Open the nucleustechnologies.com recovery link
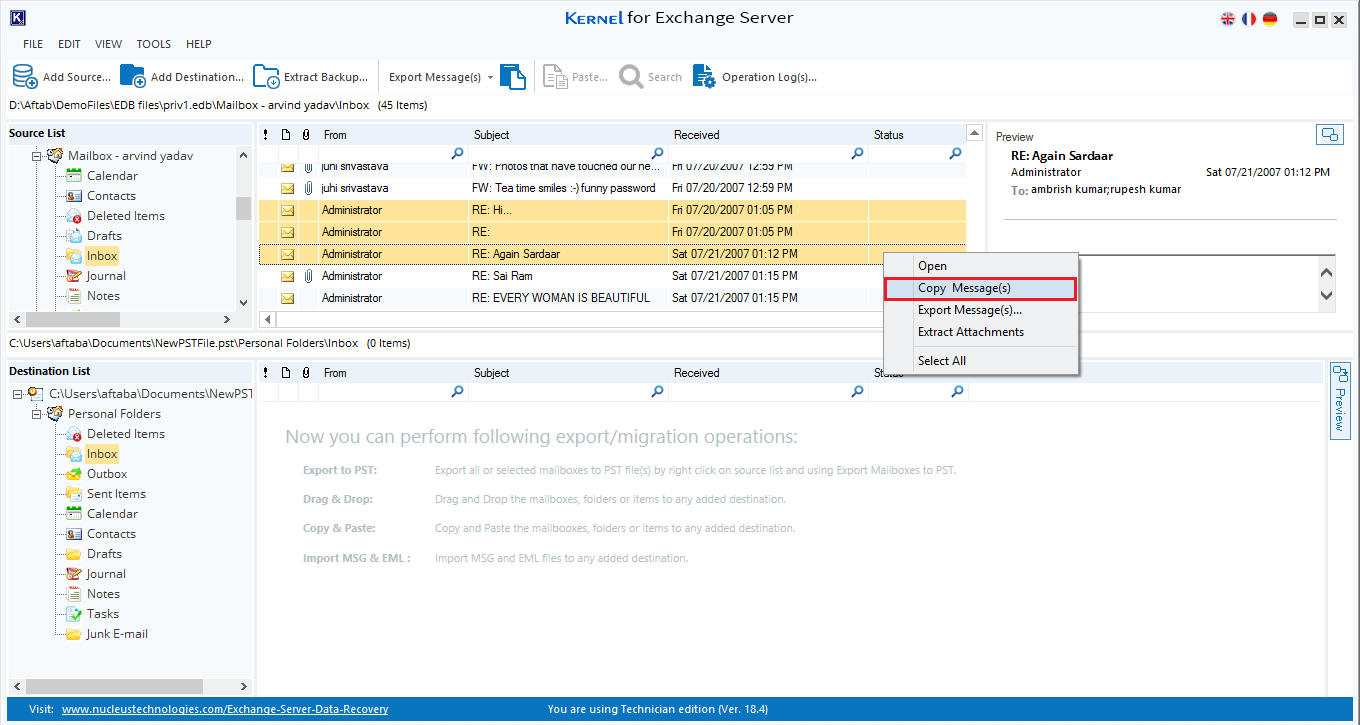Screen dimensions: 1360x725 click(x=225, y=710)
